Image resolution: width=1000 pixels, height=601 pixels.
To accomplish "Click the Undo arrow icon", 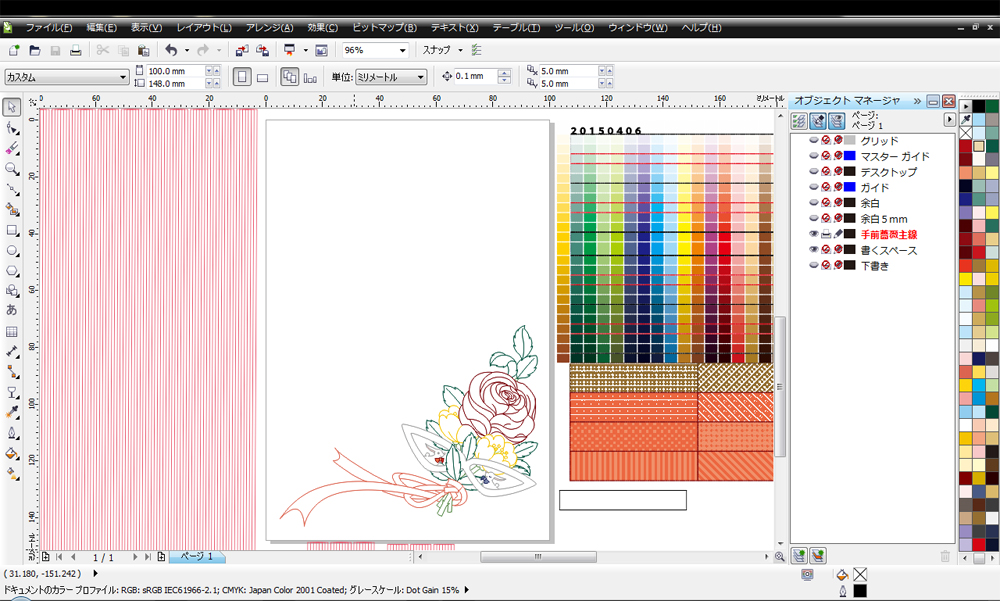I will (x=170, y=50).
